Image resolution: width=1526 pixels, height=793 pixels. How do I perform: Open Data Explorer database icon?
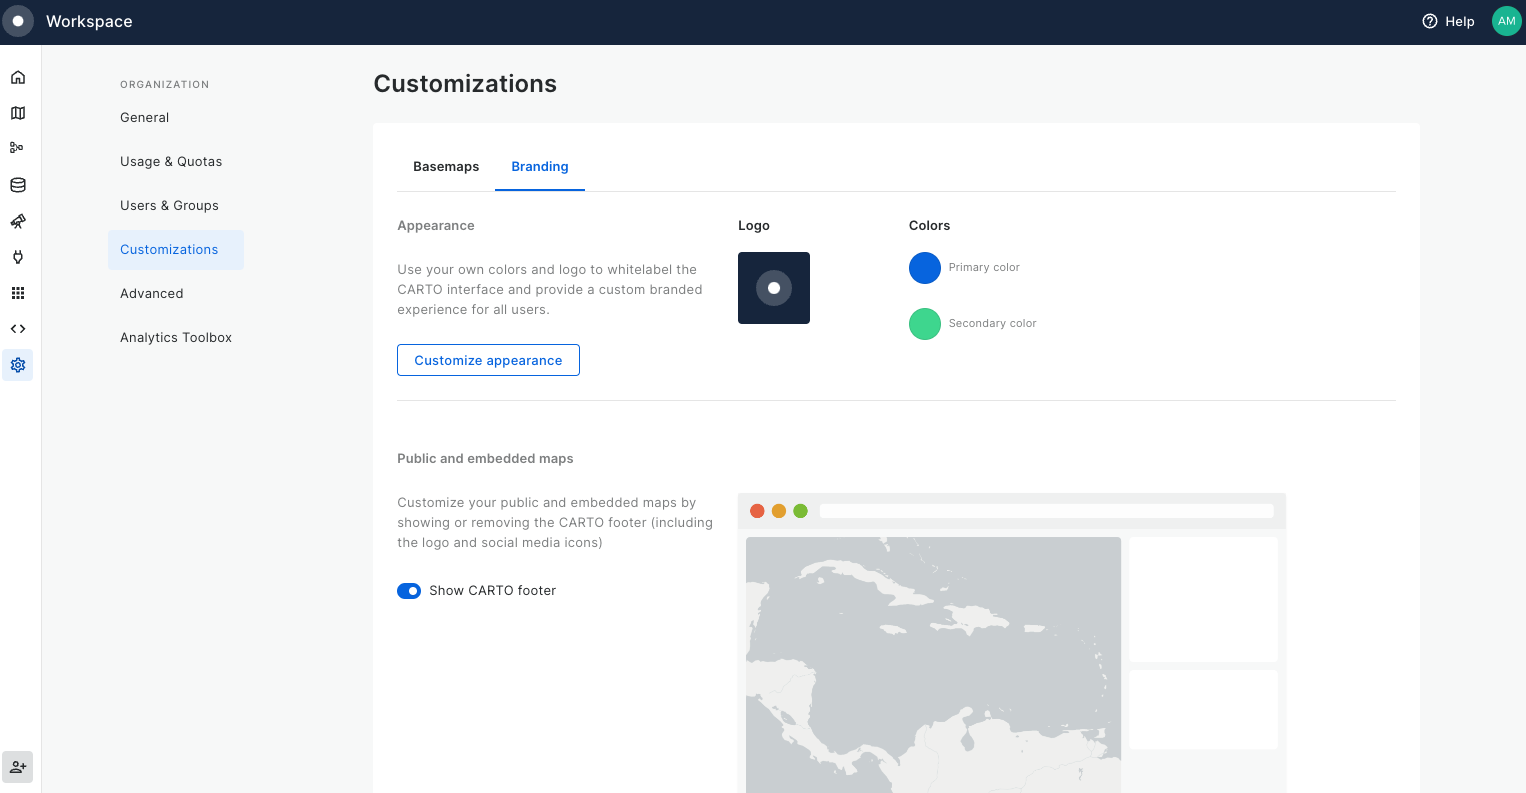coord(18,185)
